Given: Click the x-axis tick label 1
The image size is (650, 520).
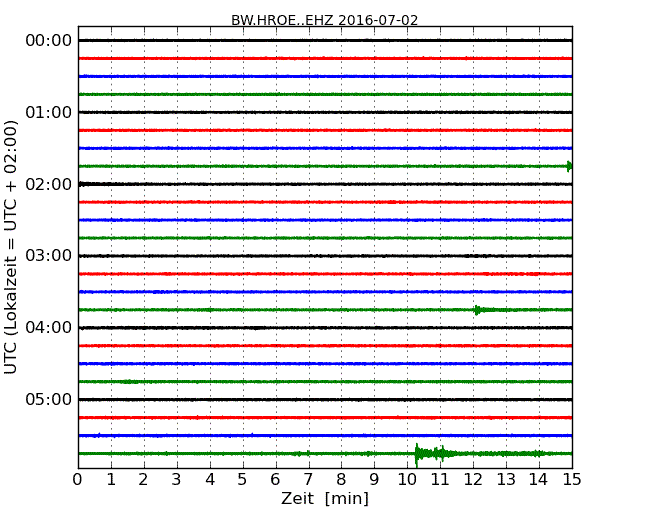Looking at the screenshot, I should (x=111, y=480).
